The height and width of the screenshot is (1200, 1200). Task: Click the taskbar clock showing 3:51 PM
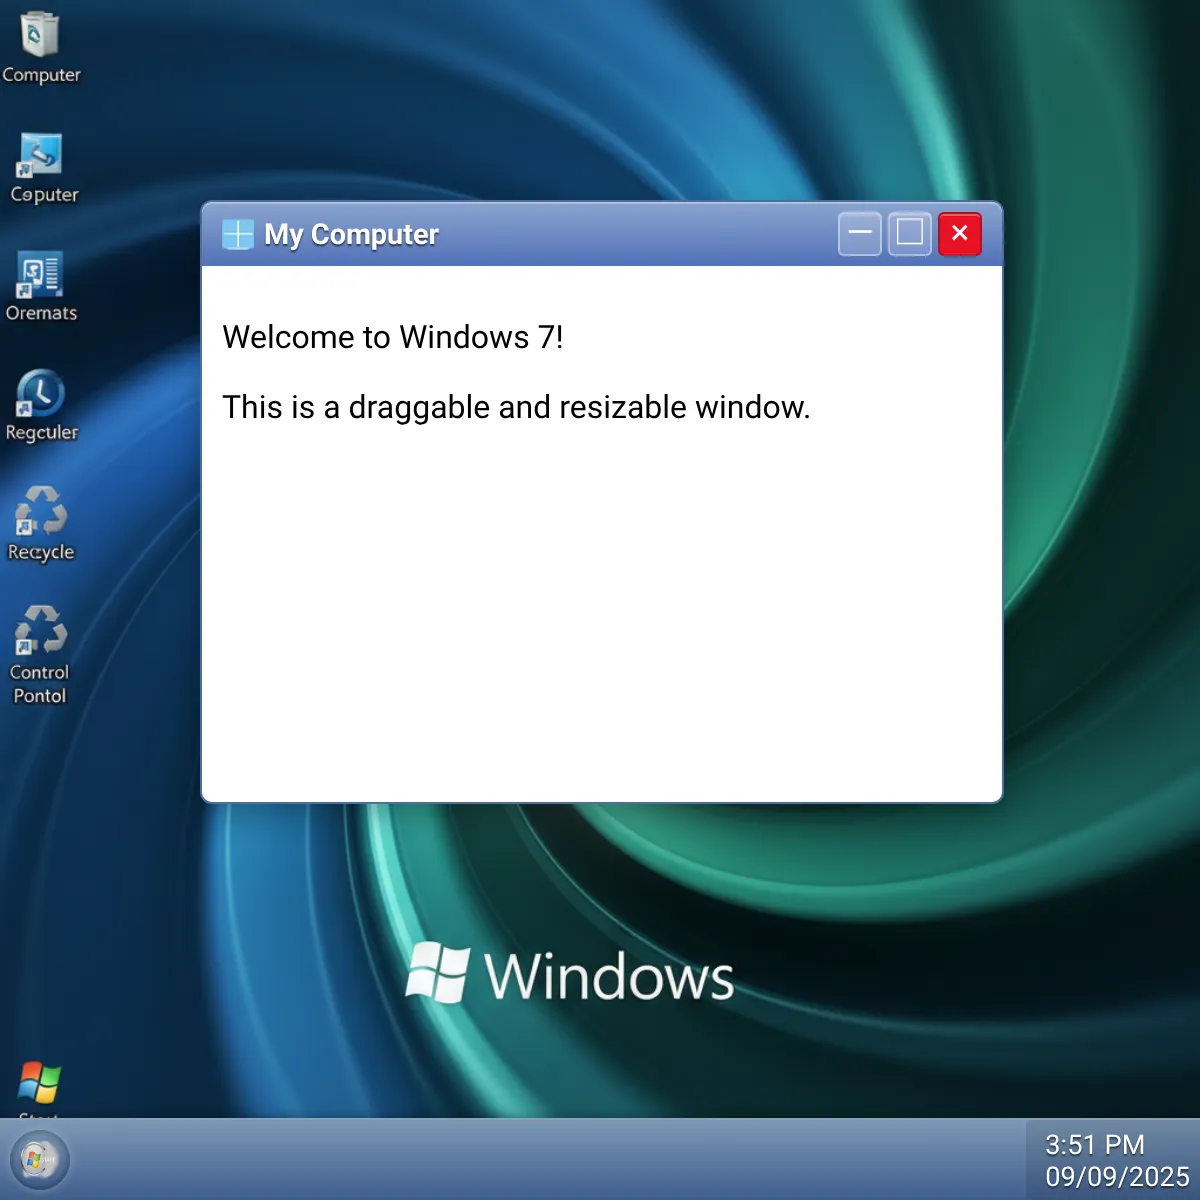point(1095,1145)
